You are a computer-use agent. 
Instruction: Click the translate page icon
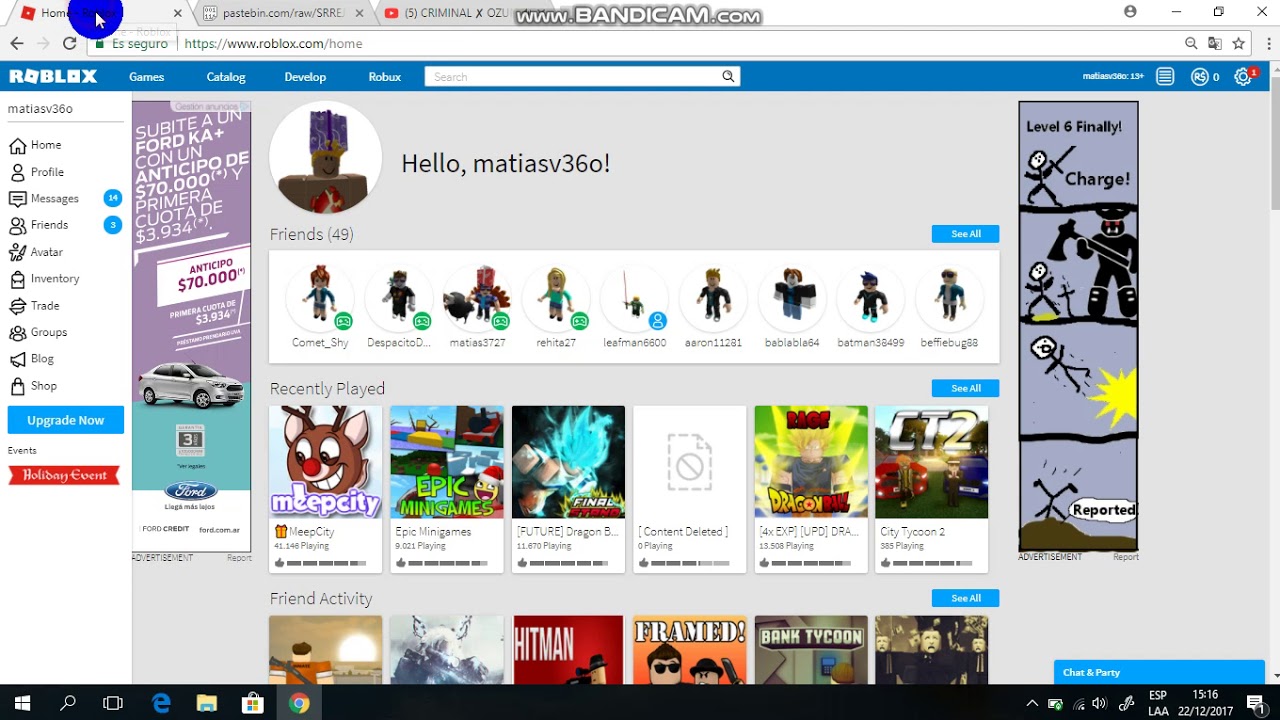[1214, 43]
